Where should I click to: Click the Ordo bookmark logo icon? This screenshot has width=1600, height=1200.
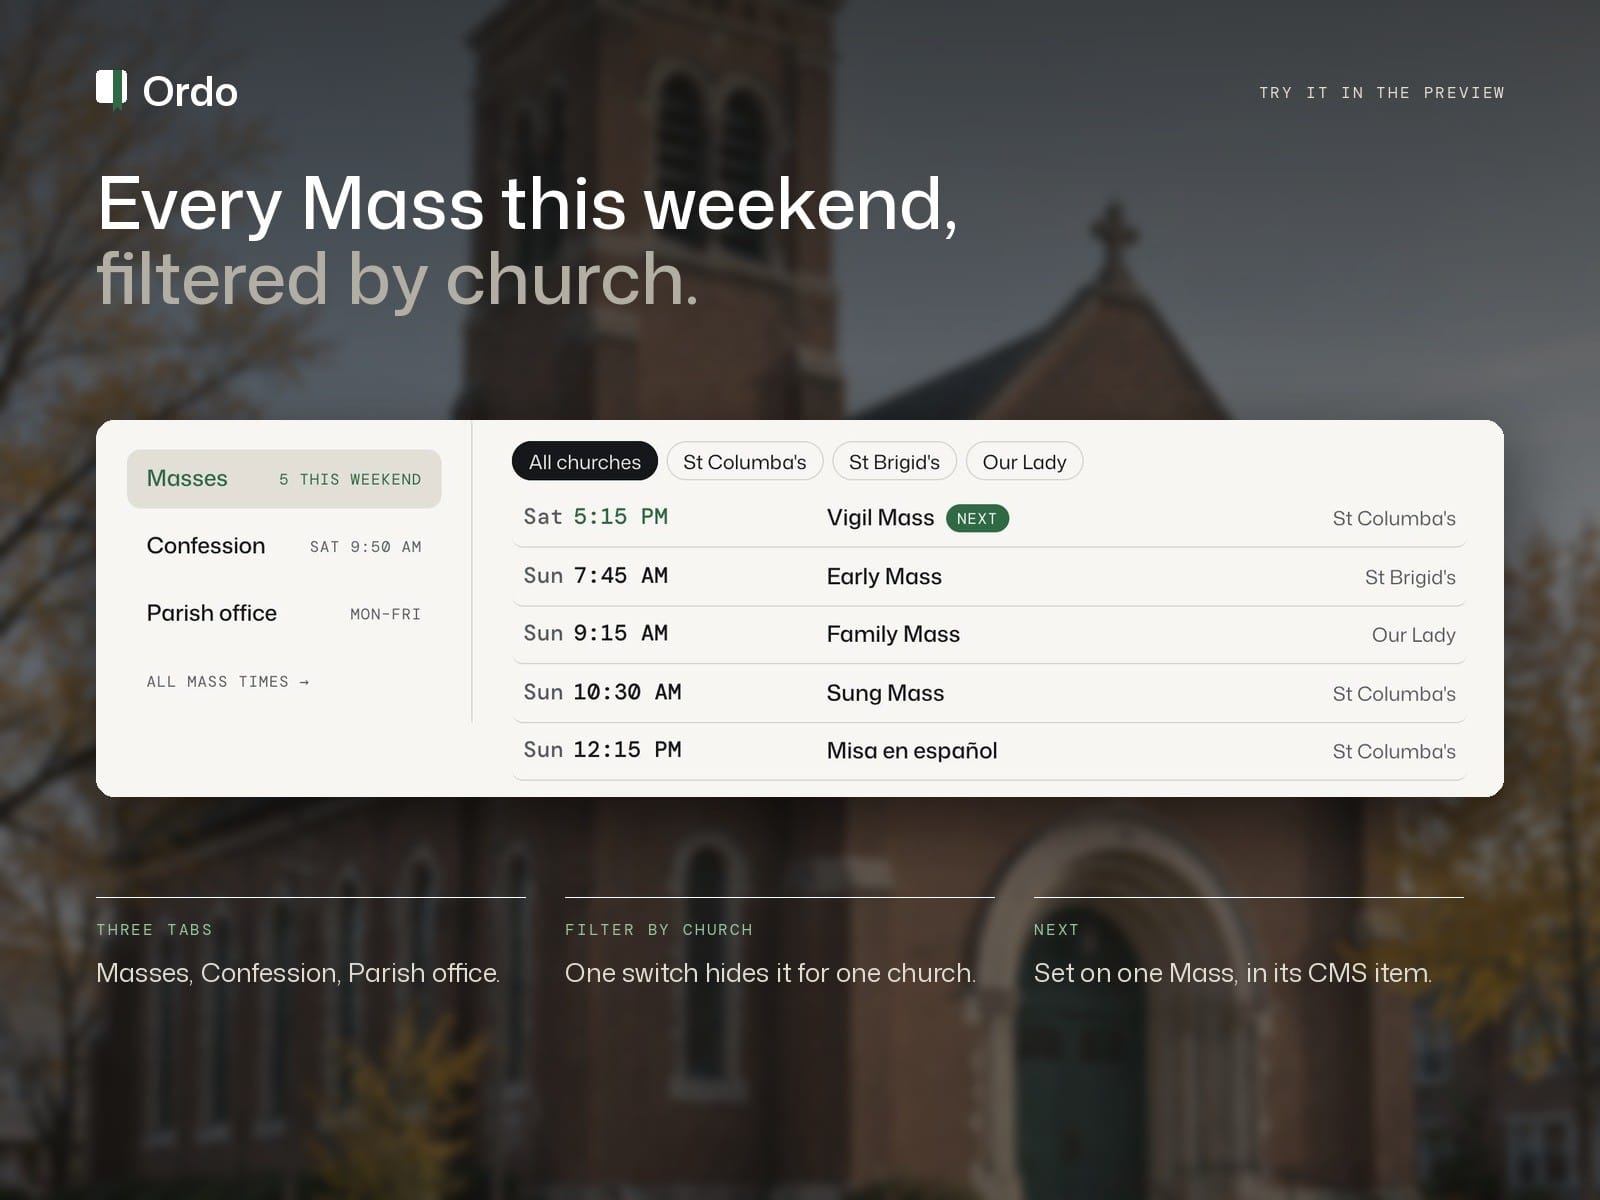pyautogui.click(x=111, y=90)
